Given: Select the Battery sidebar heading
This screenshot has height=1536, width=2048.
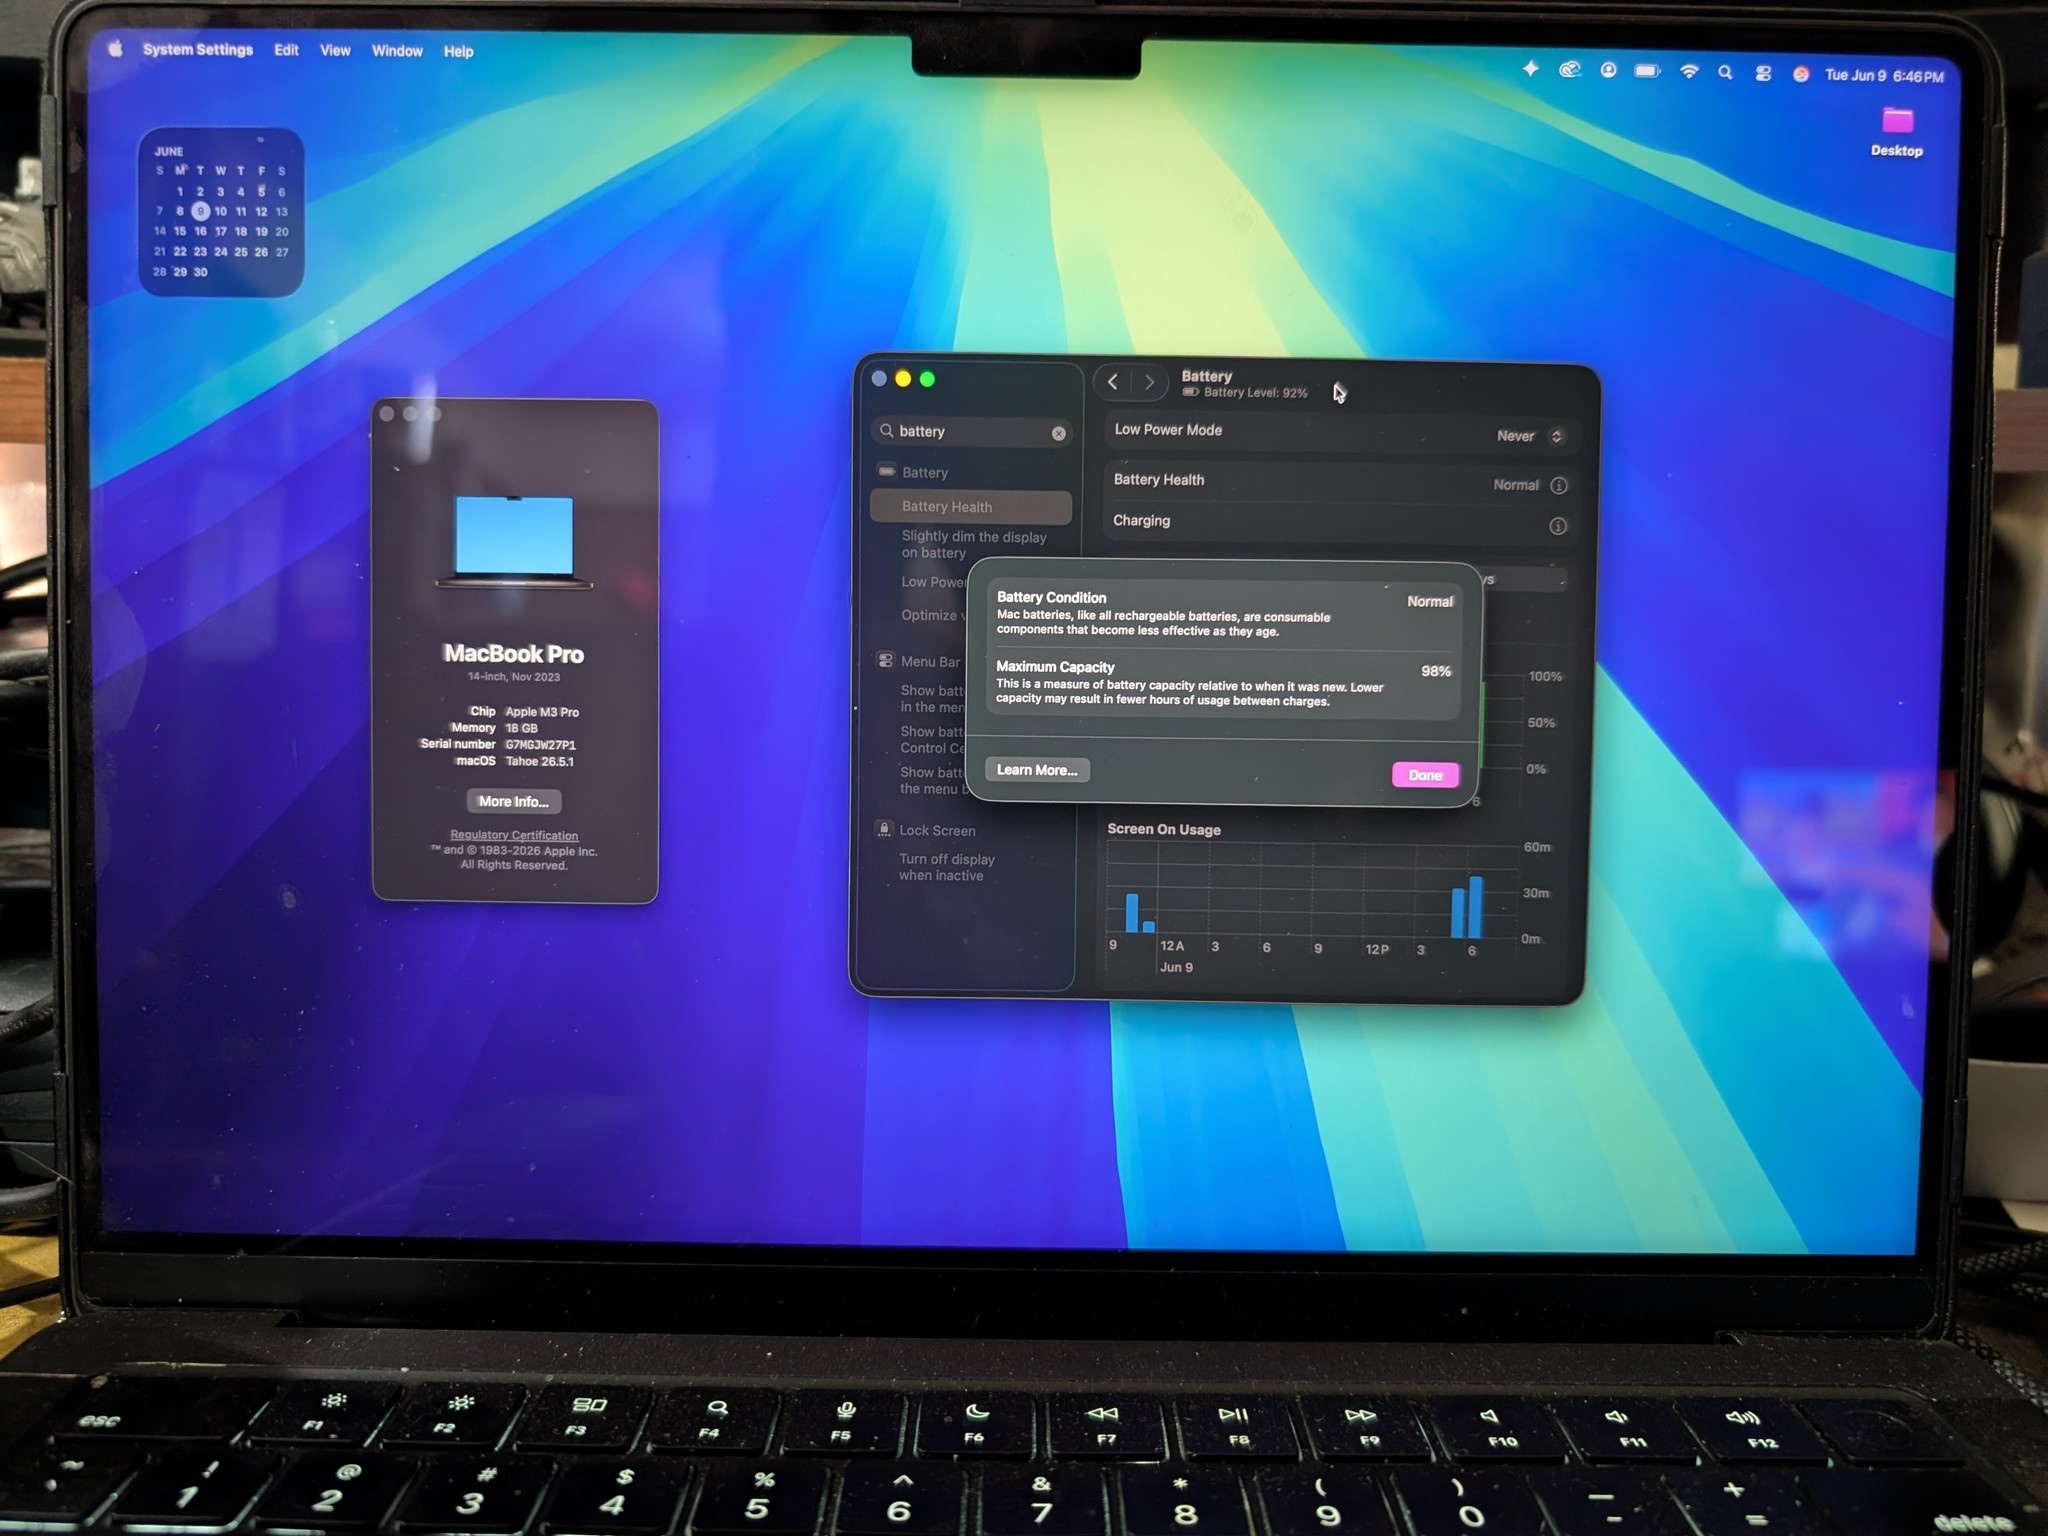Looking at the screenshot, I should [x=924, y=472].
